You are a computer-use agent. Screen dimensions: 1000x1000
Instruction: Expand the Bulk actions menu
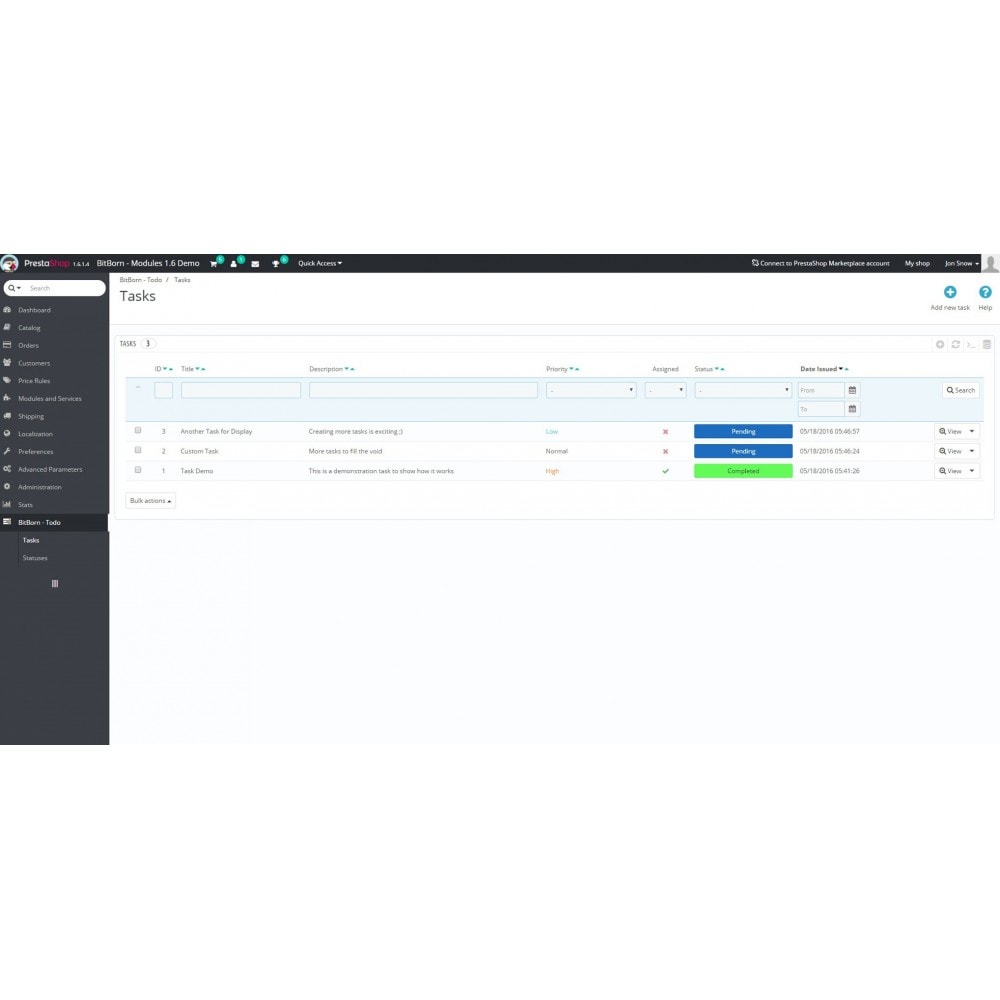151,501
